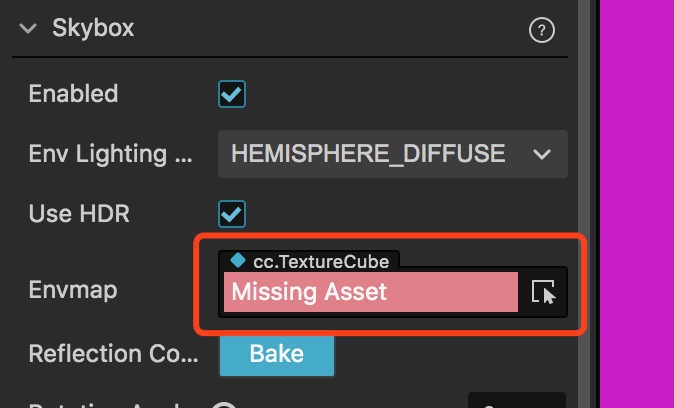Click the partially visible Rotation Angle slider handle

tap(224, 404)
